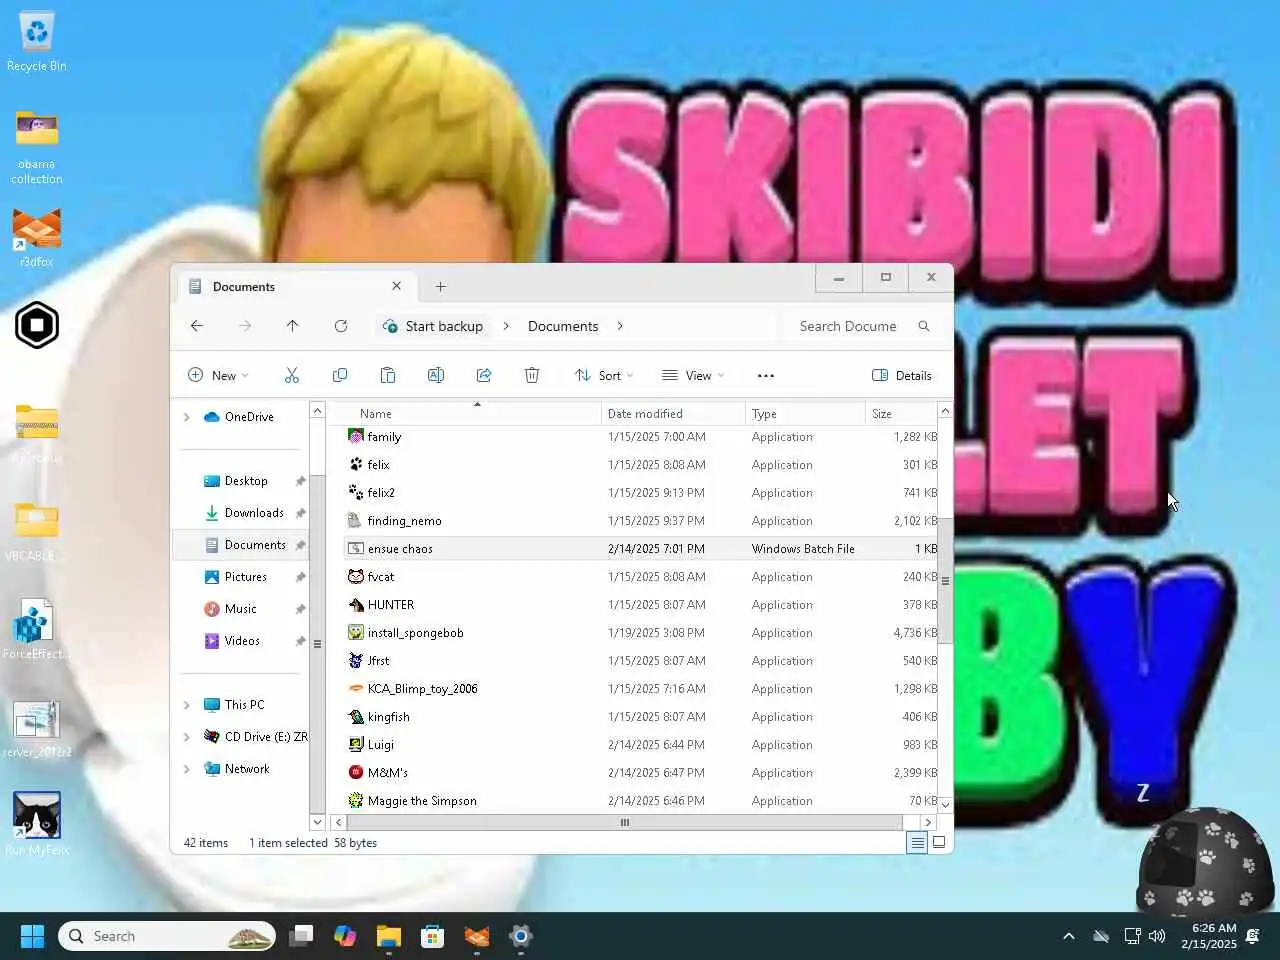Click the Cut scissors icon in toolbar
This screenshot has width=1280, height=960.
click(x=292, y=375)
